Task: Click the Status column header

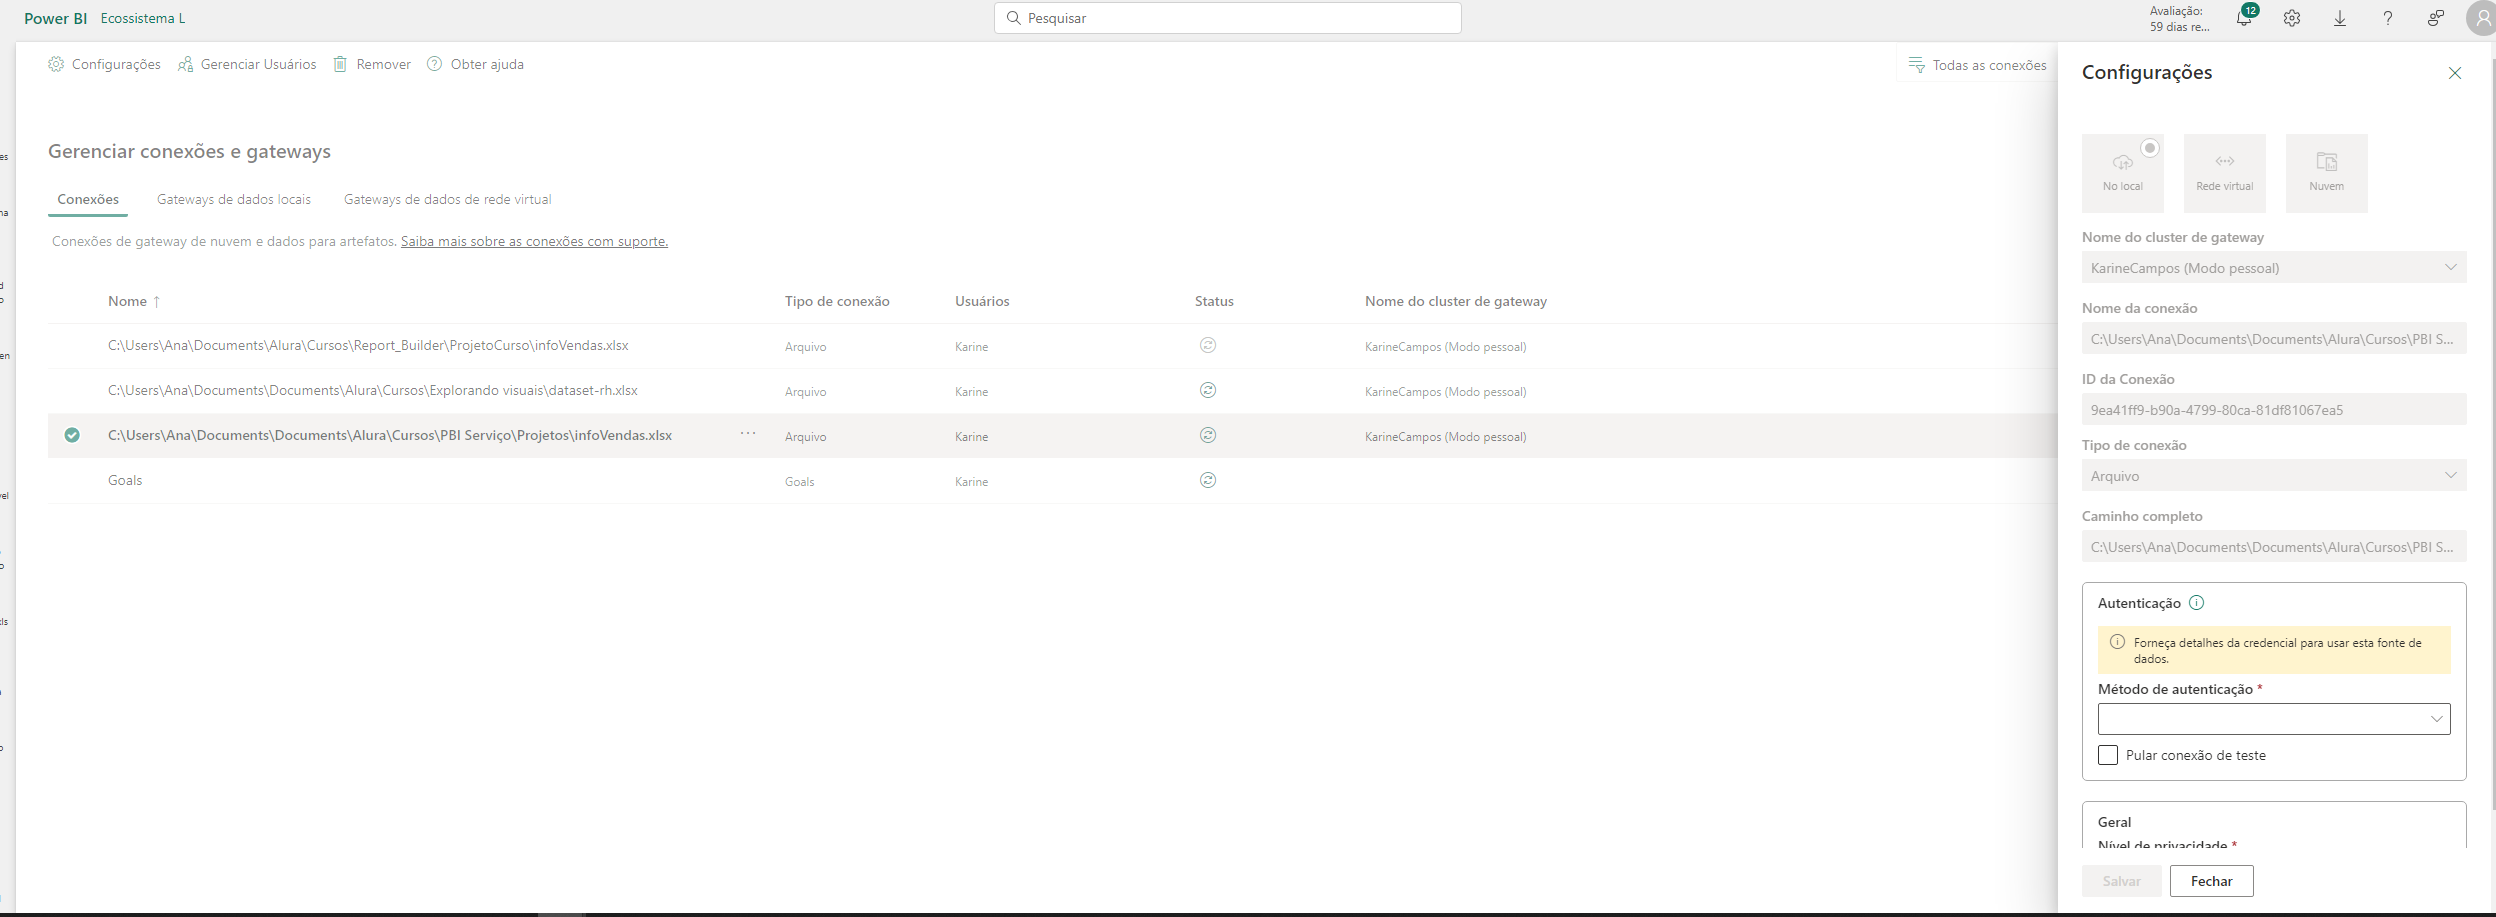Action: 1214,301
